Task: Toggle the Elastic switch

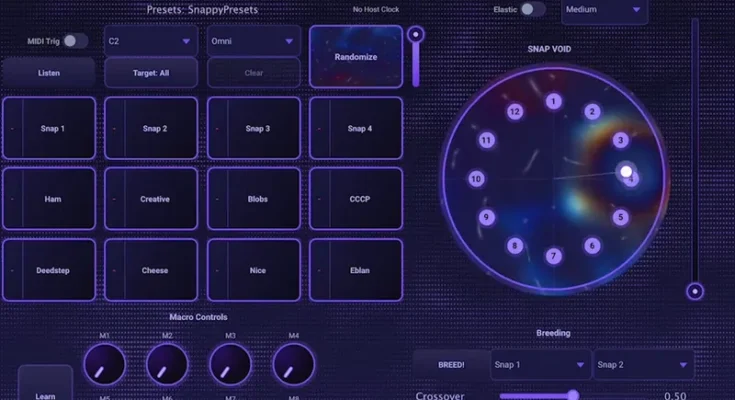Action: 533,9
